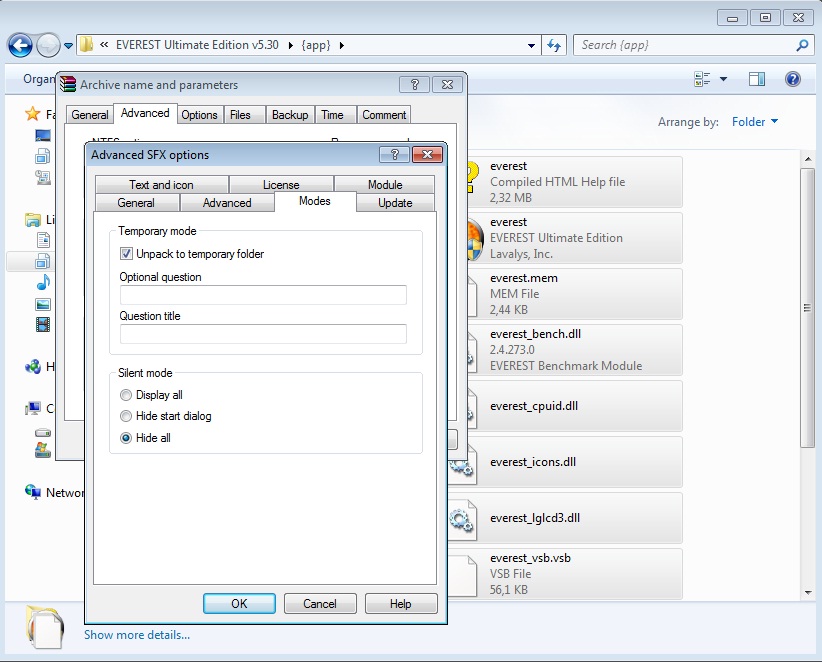Click the Explorer back navigation arrow
This screenshot has height=662, width=822.
pos(20,46)
